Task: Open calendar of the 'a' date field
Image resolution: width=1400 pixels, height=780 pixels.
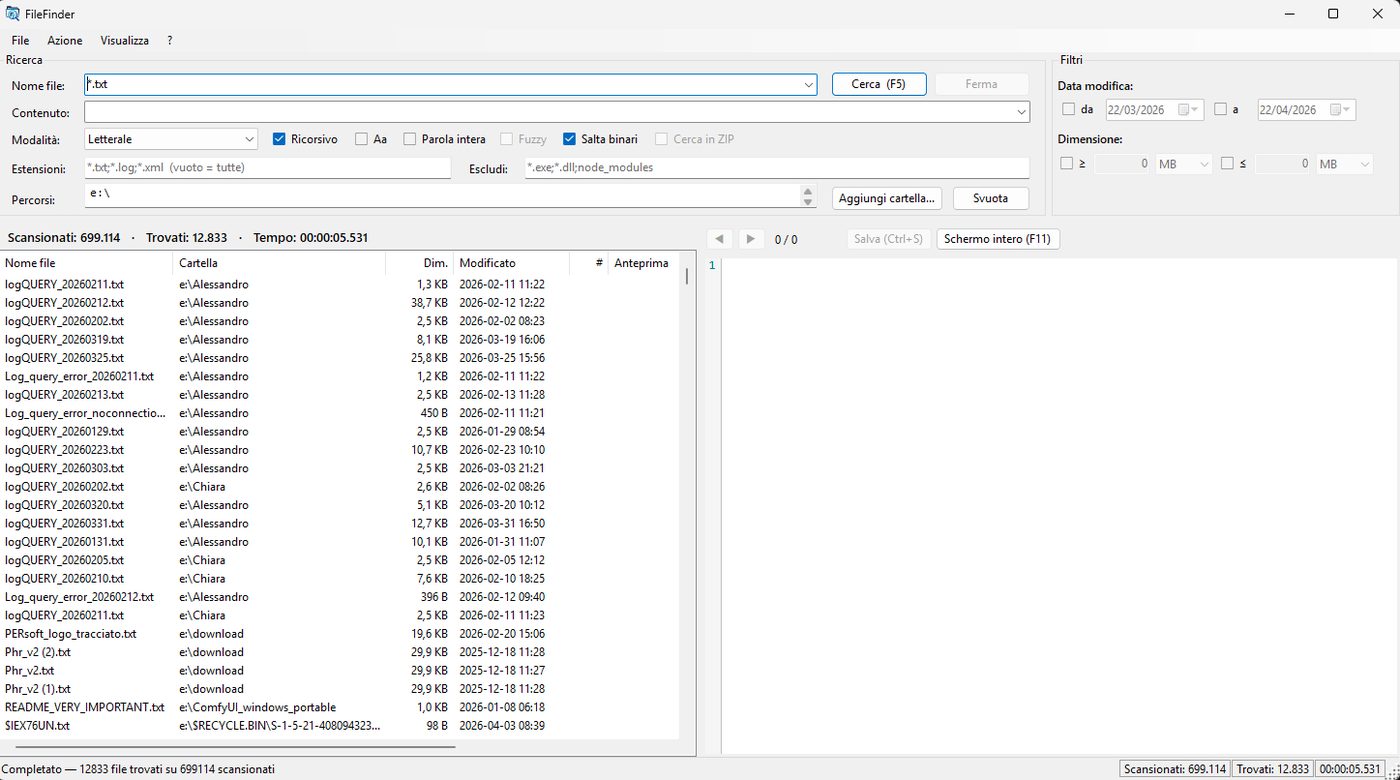Action: (1341, 110)
